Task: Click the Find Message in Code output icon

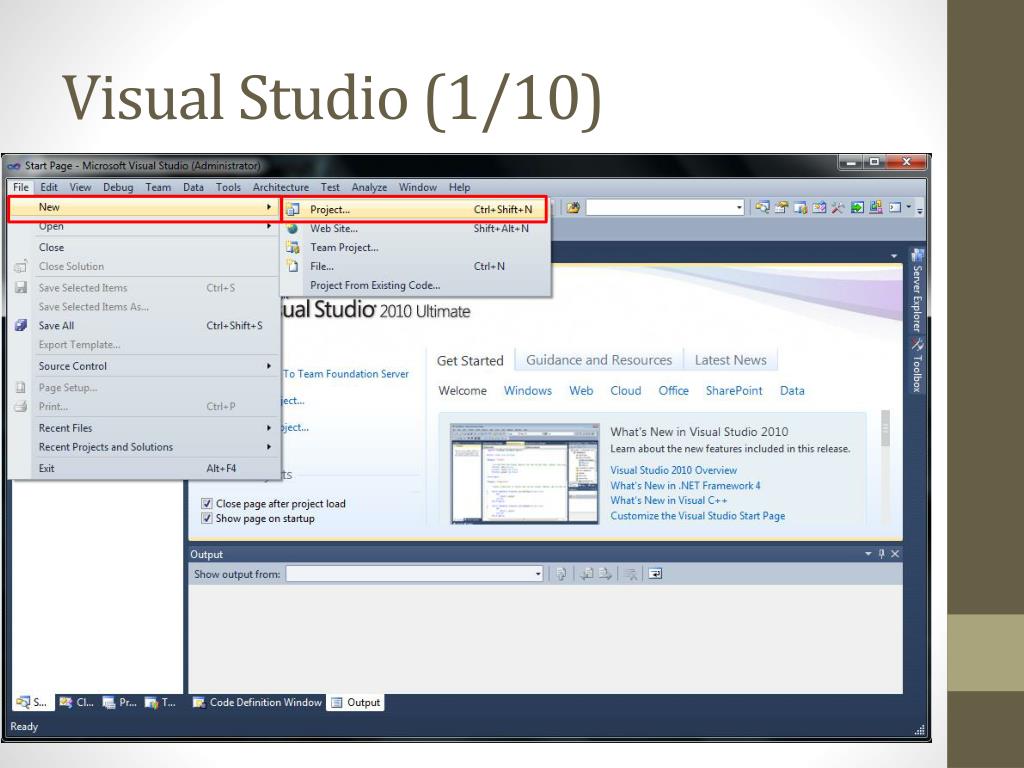Action: tap(561, 574)
